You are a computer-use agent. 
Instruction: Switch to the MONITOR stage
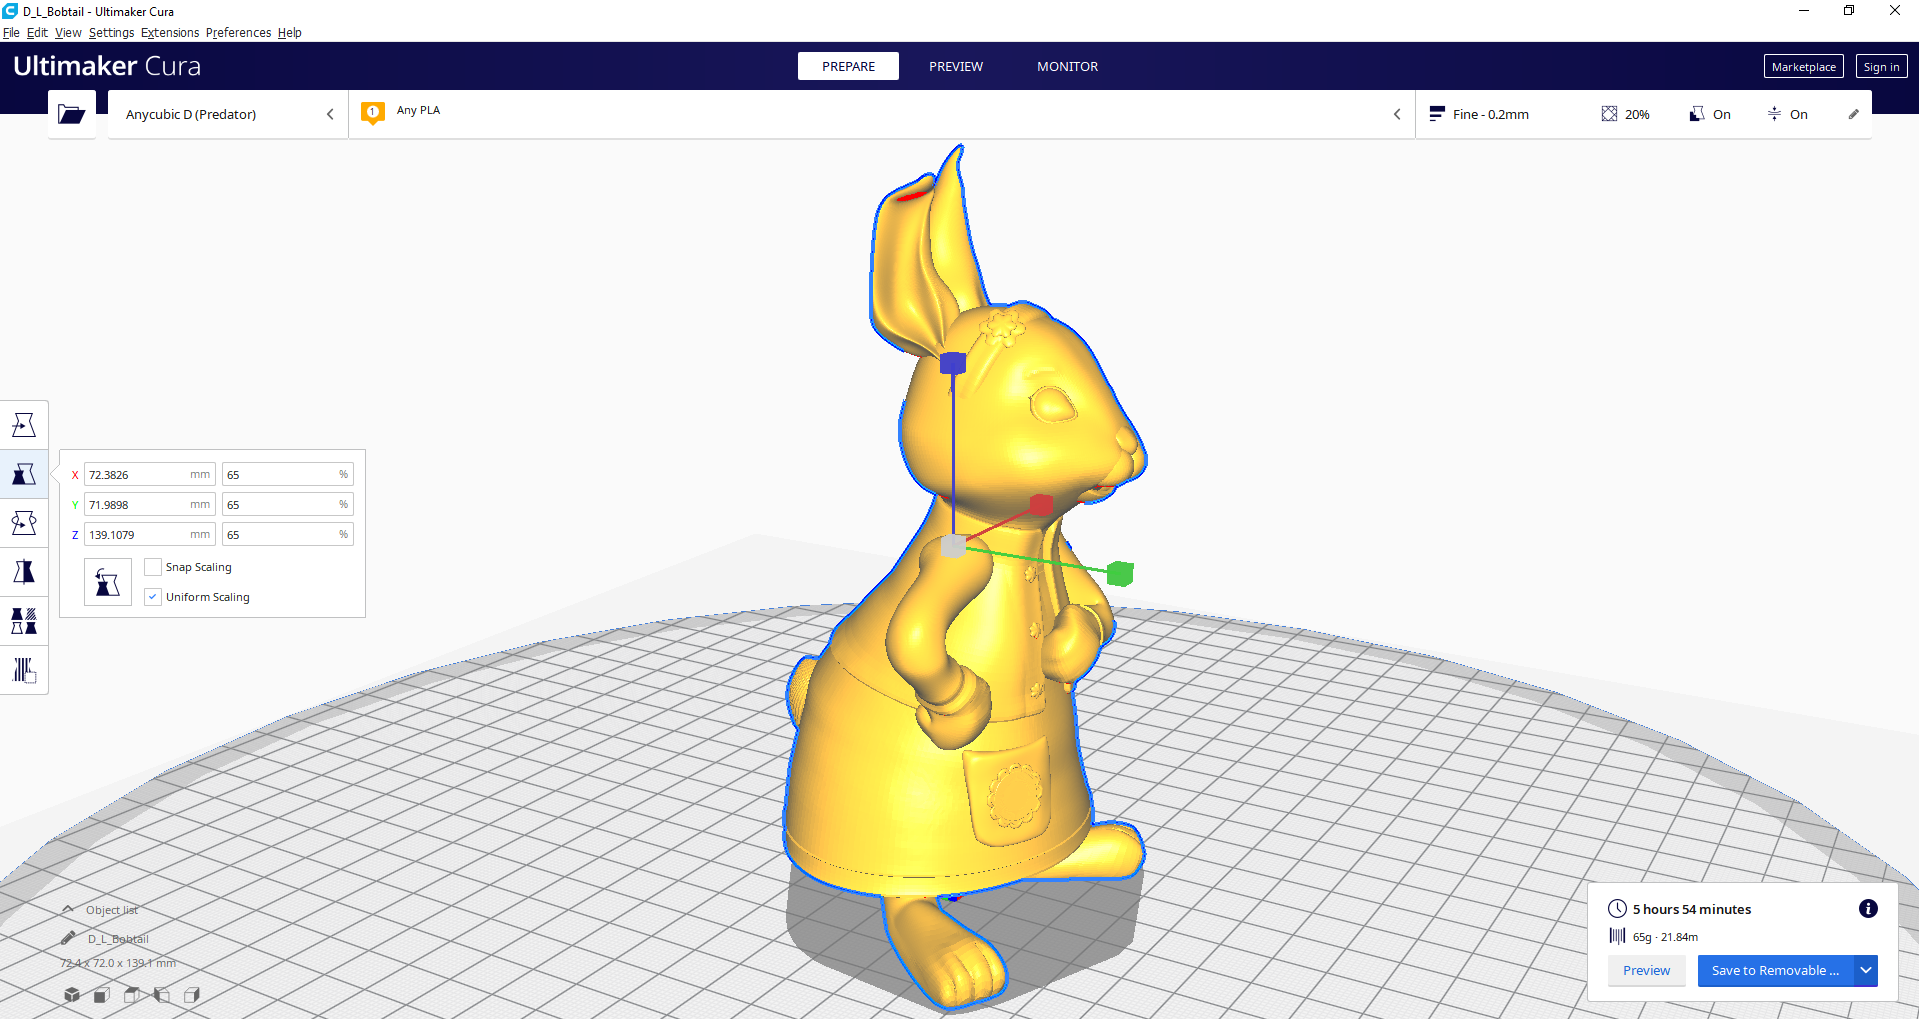point(1067,66)
